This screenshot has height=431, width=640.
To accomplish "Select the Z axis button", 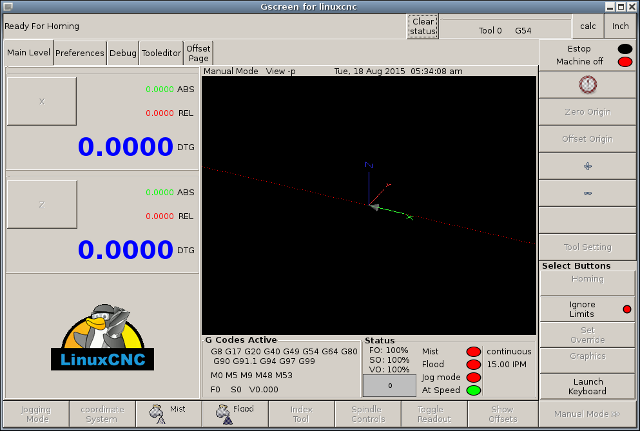I will point(42,204).
